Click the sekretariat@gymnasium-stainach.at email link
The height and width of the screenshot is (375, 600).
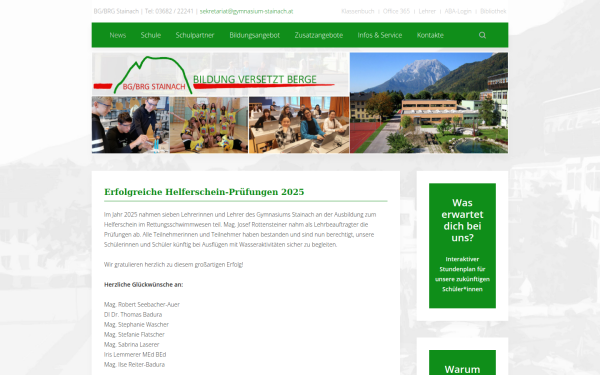(x=246, y=11)
